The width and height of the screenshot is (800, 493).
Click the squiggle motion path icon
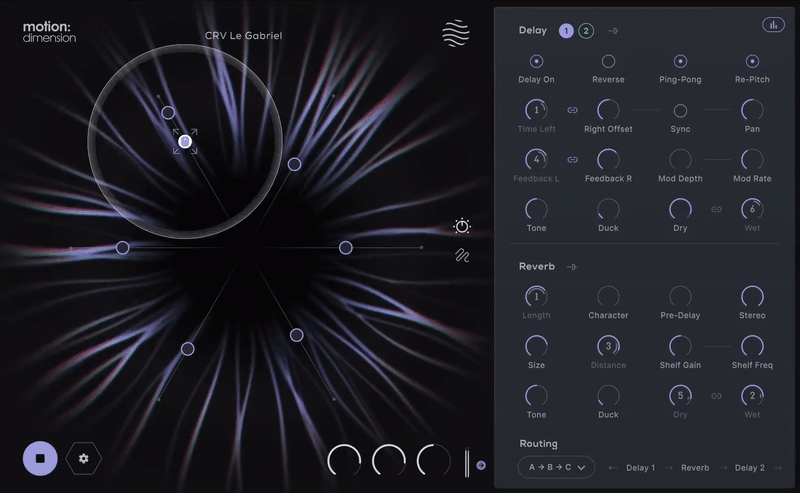[462, 255]
